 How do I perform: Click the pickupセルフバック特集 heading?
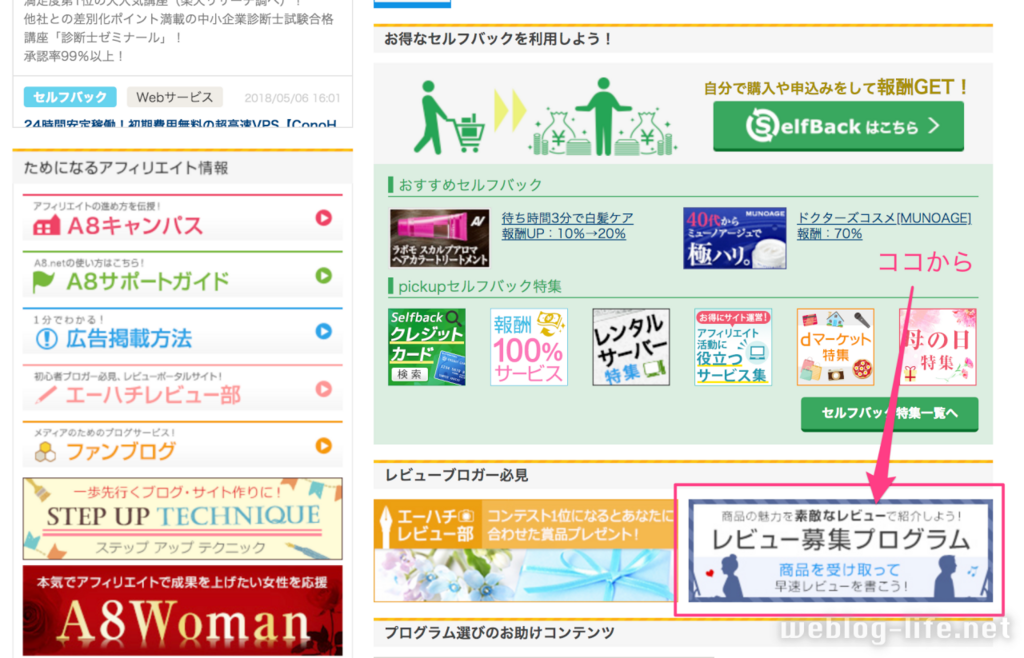pos(479,287)
